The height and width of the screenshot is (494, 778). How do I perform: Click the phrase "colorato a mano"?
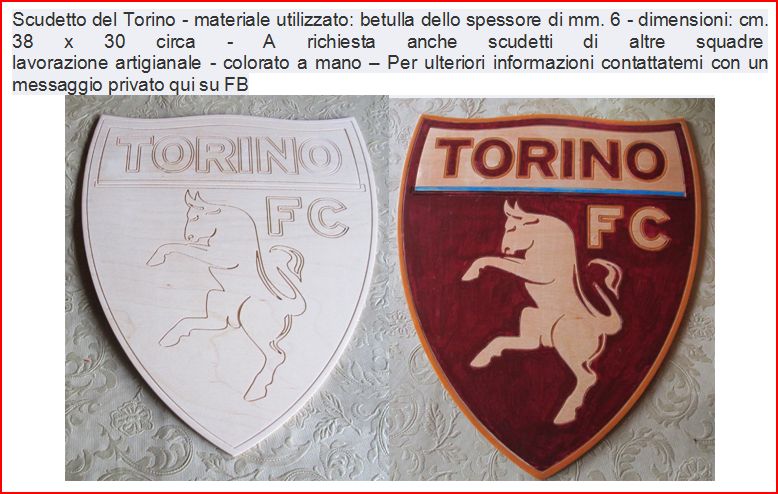click(292, 63)
